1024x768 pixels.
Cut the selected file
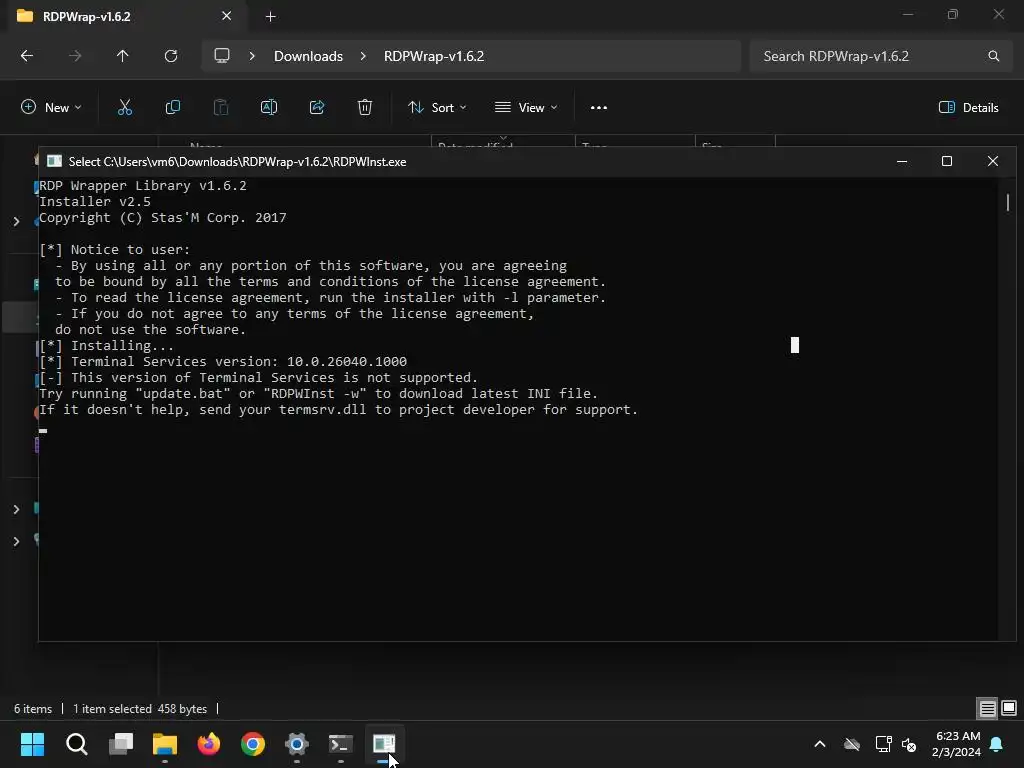(125, 108)
